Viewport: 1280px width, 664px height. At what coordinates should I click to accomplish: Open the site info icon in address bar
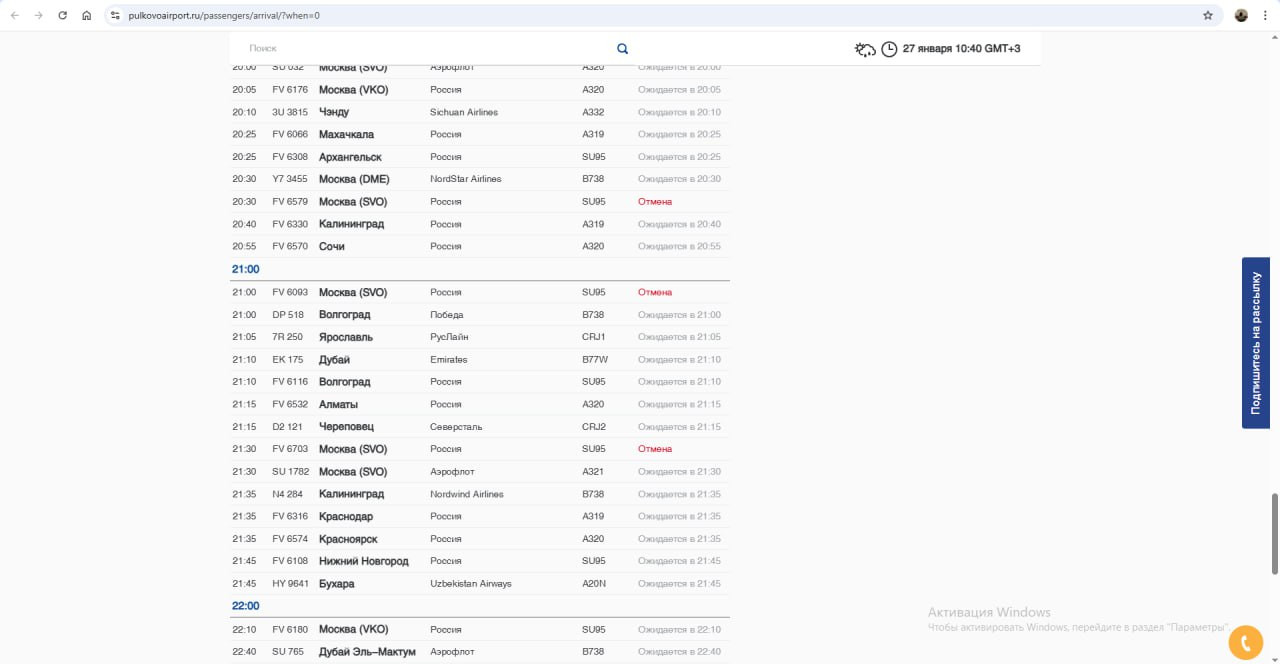115,16
